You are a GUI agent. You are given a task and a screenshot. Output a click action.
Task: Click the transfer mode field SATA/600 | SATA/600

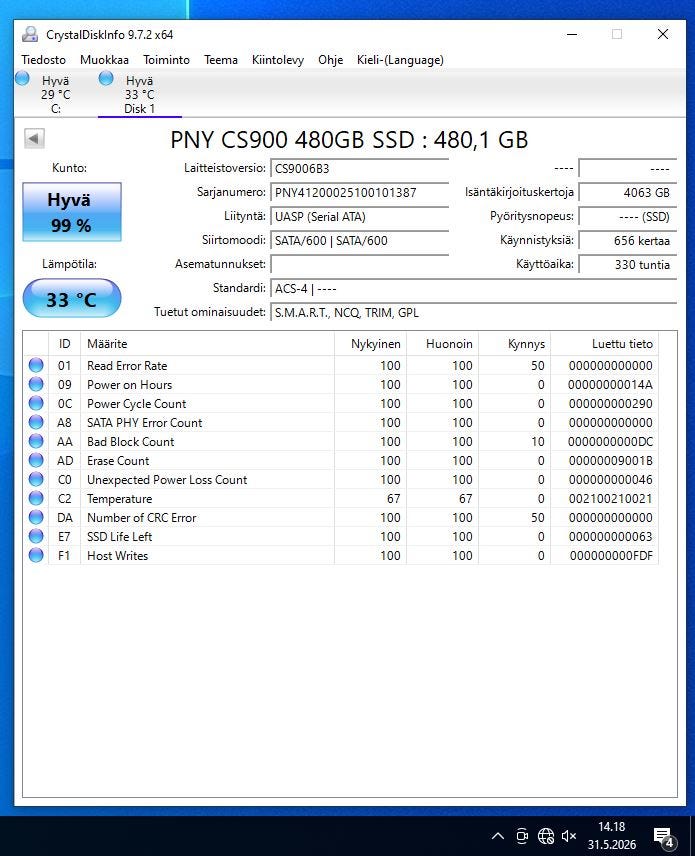point(359,241)
